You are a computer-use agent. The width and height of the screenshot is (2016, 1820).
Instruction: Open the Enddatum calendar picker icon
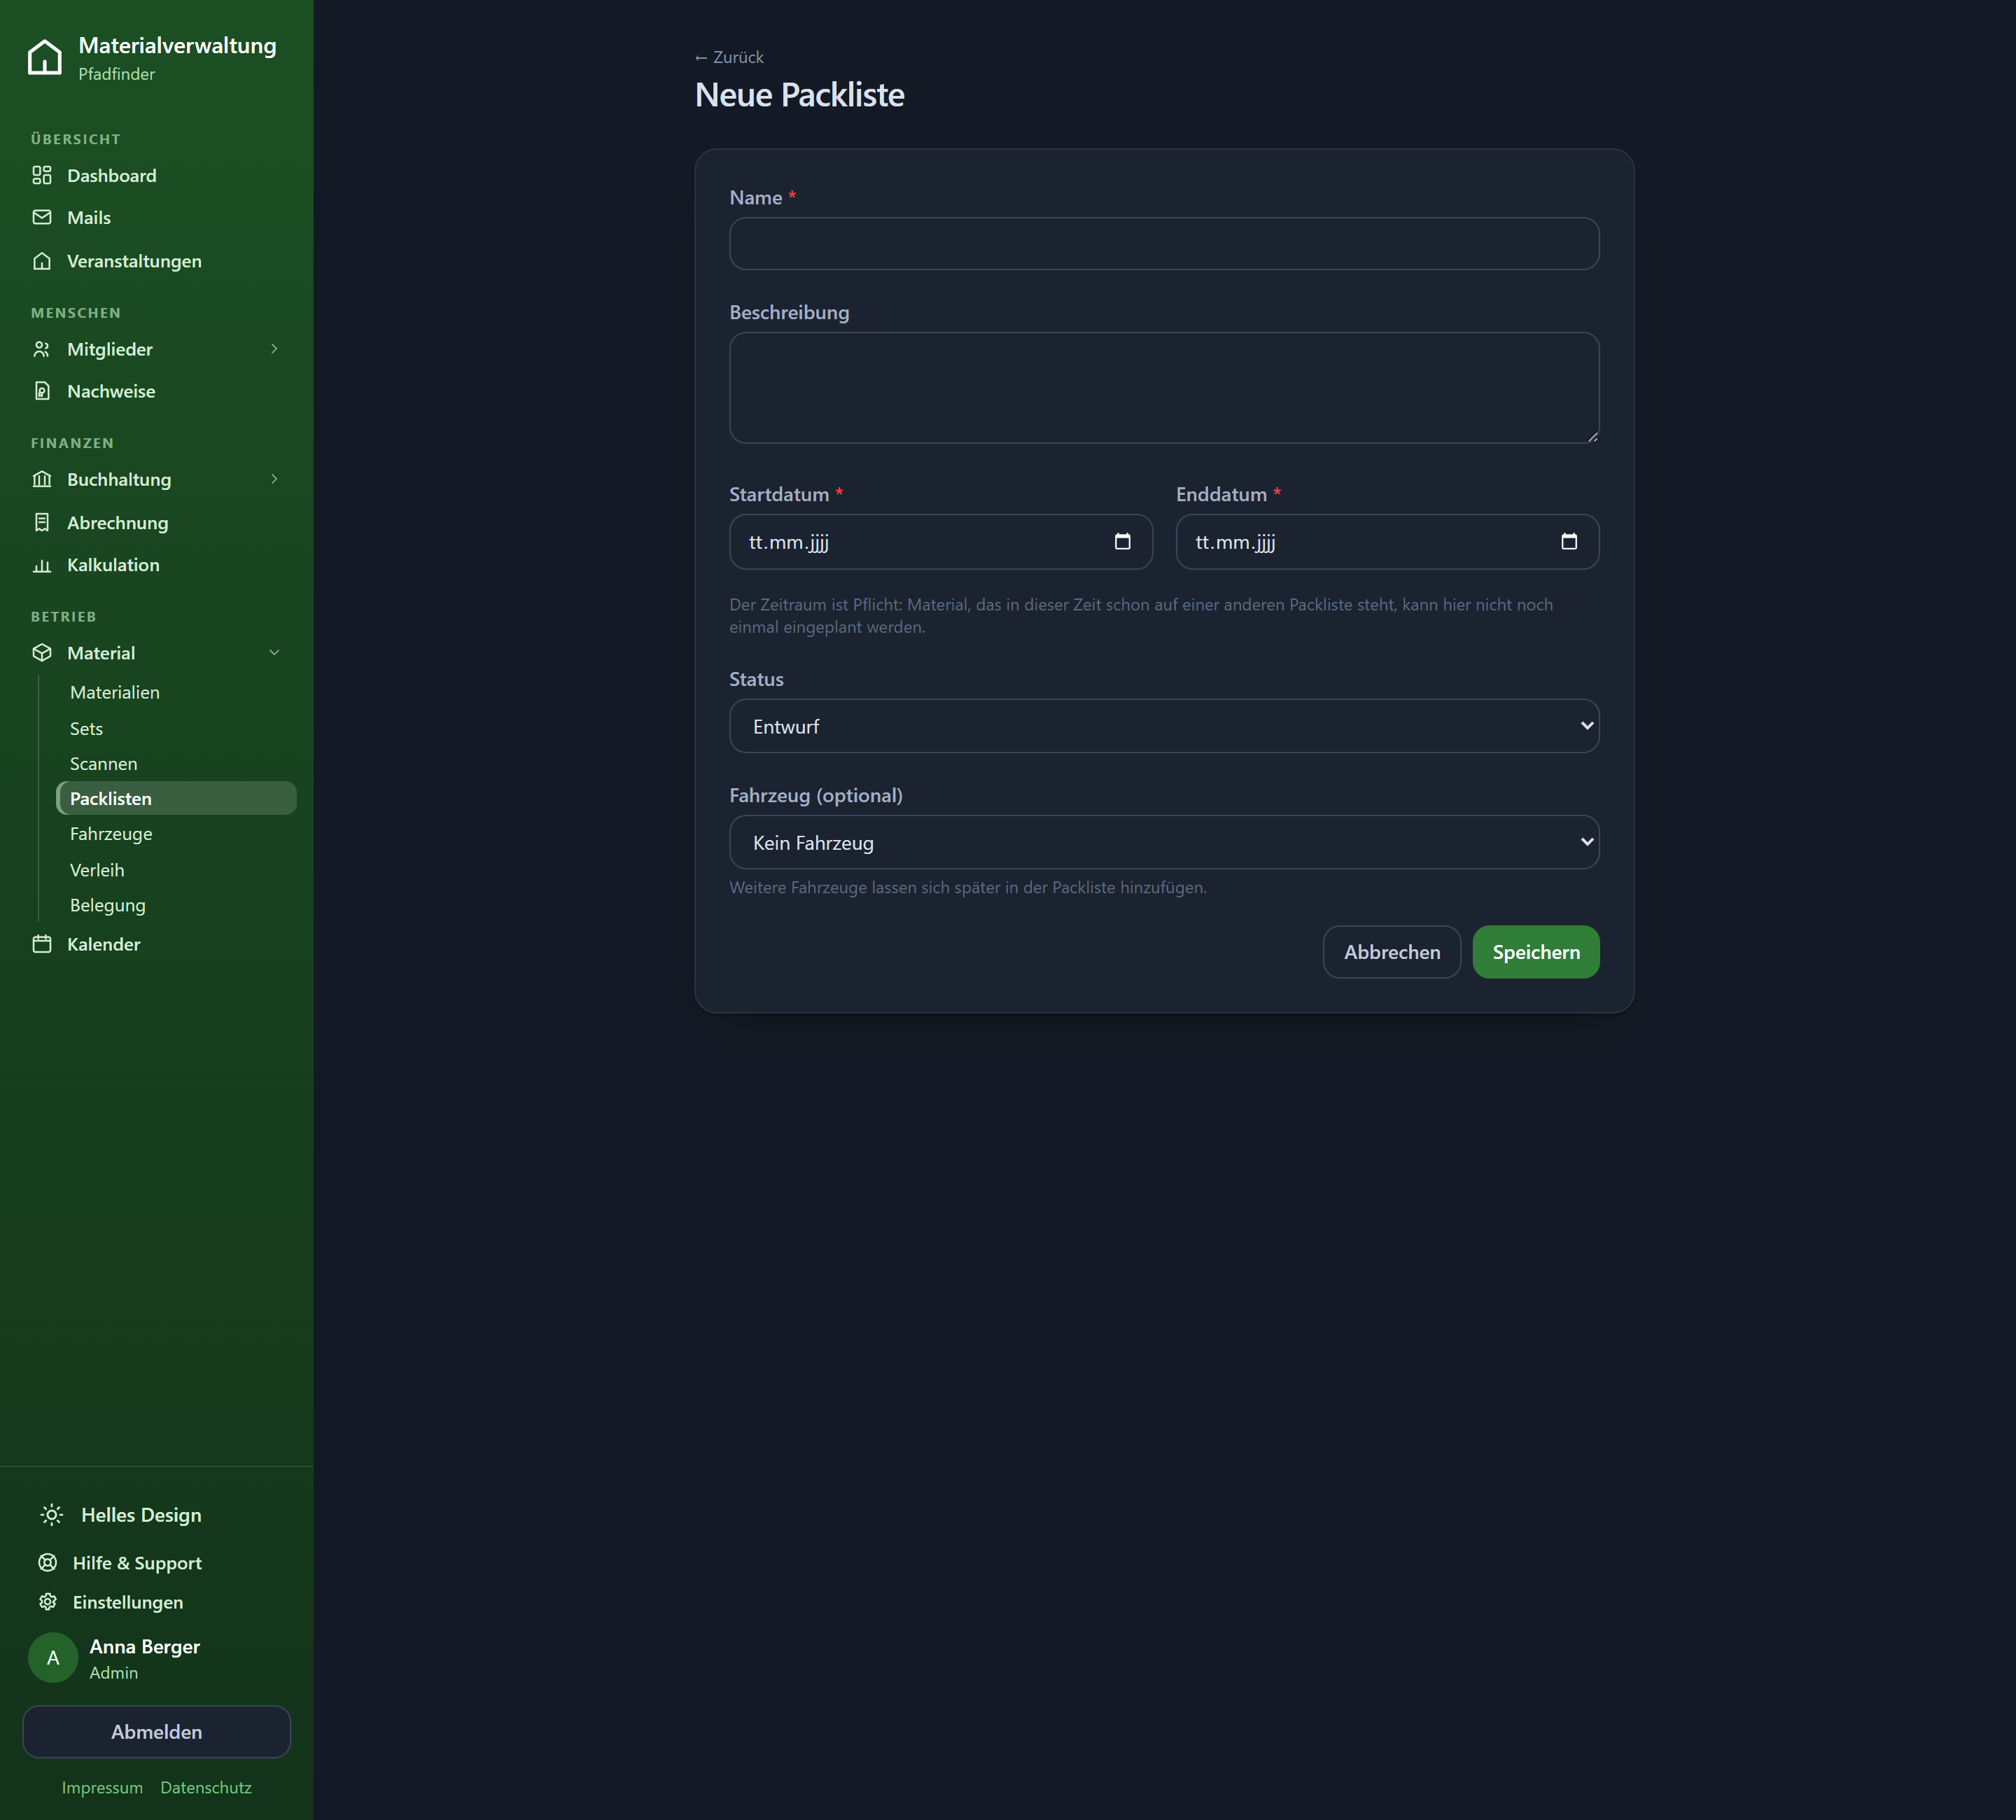point(1569,541)
